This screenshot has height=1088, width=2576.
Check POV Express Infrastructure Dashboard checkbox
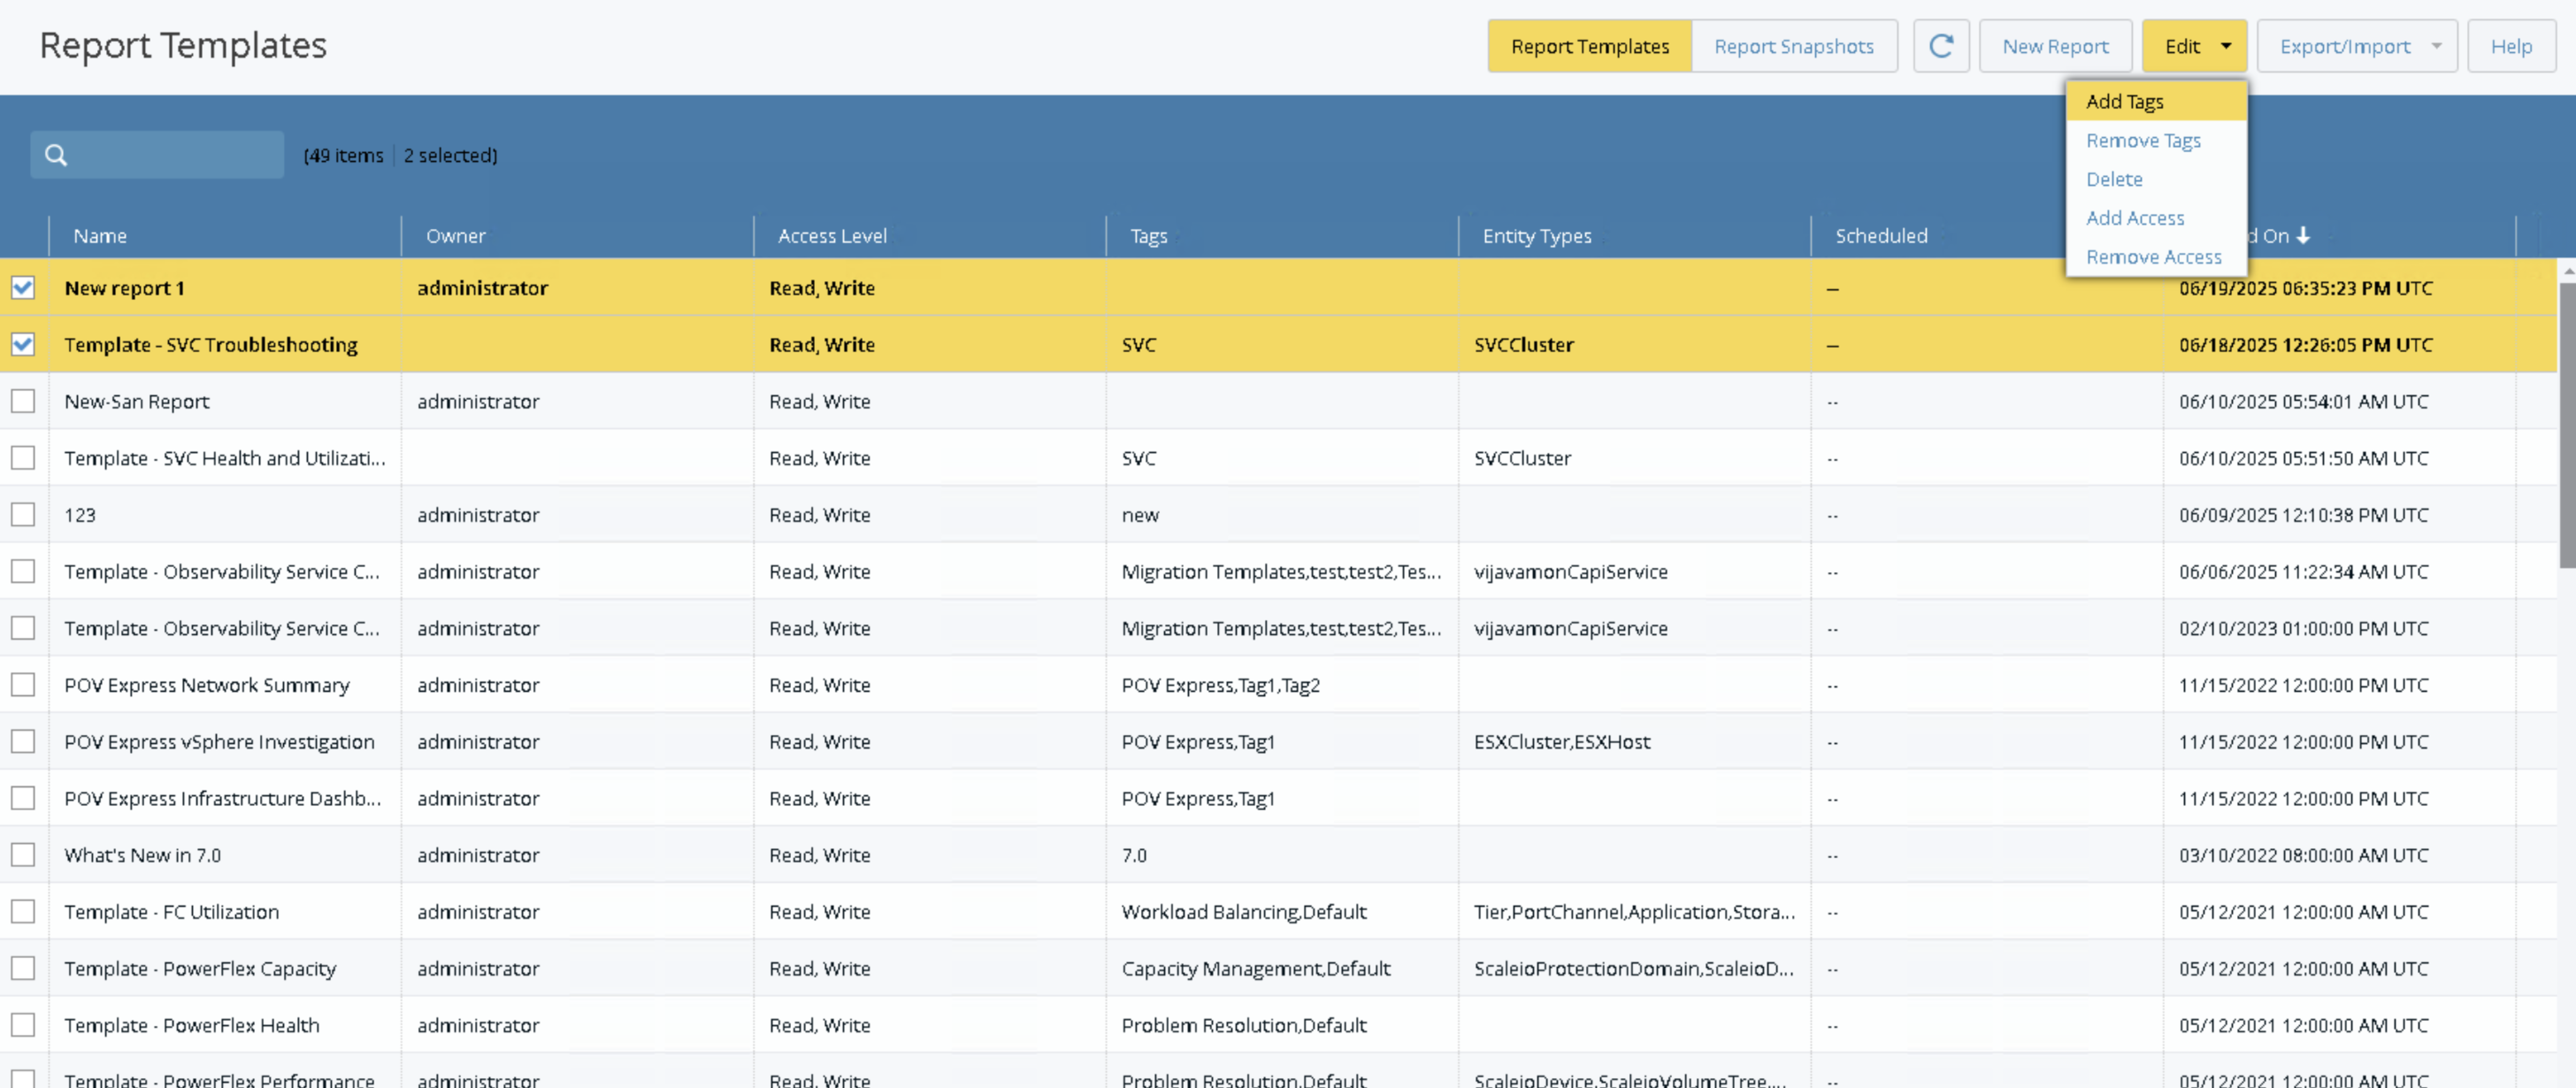[x=23, y=798]
